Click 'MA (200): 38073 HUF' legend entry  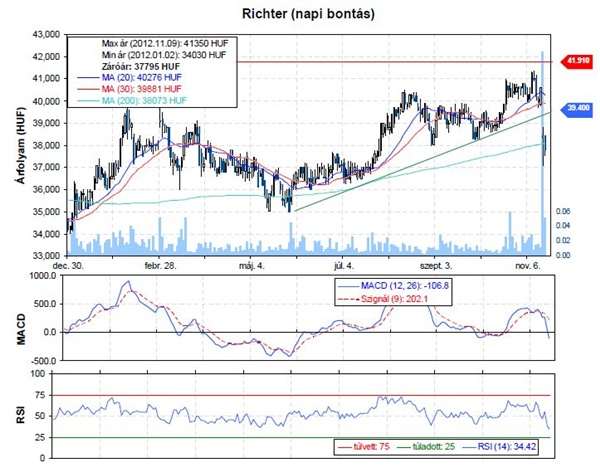pyautogui.click(x=144, y=101)
